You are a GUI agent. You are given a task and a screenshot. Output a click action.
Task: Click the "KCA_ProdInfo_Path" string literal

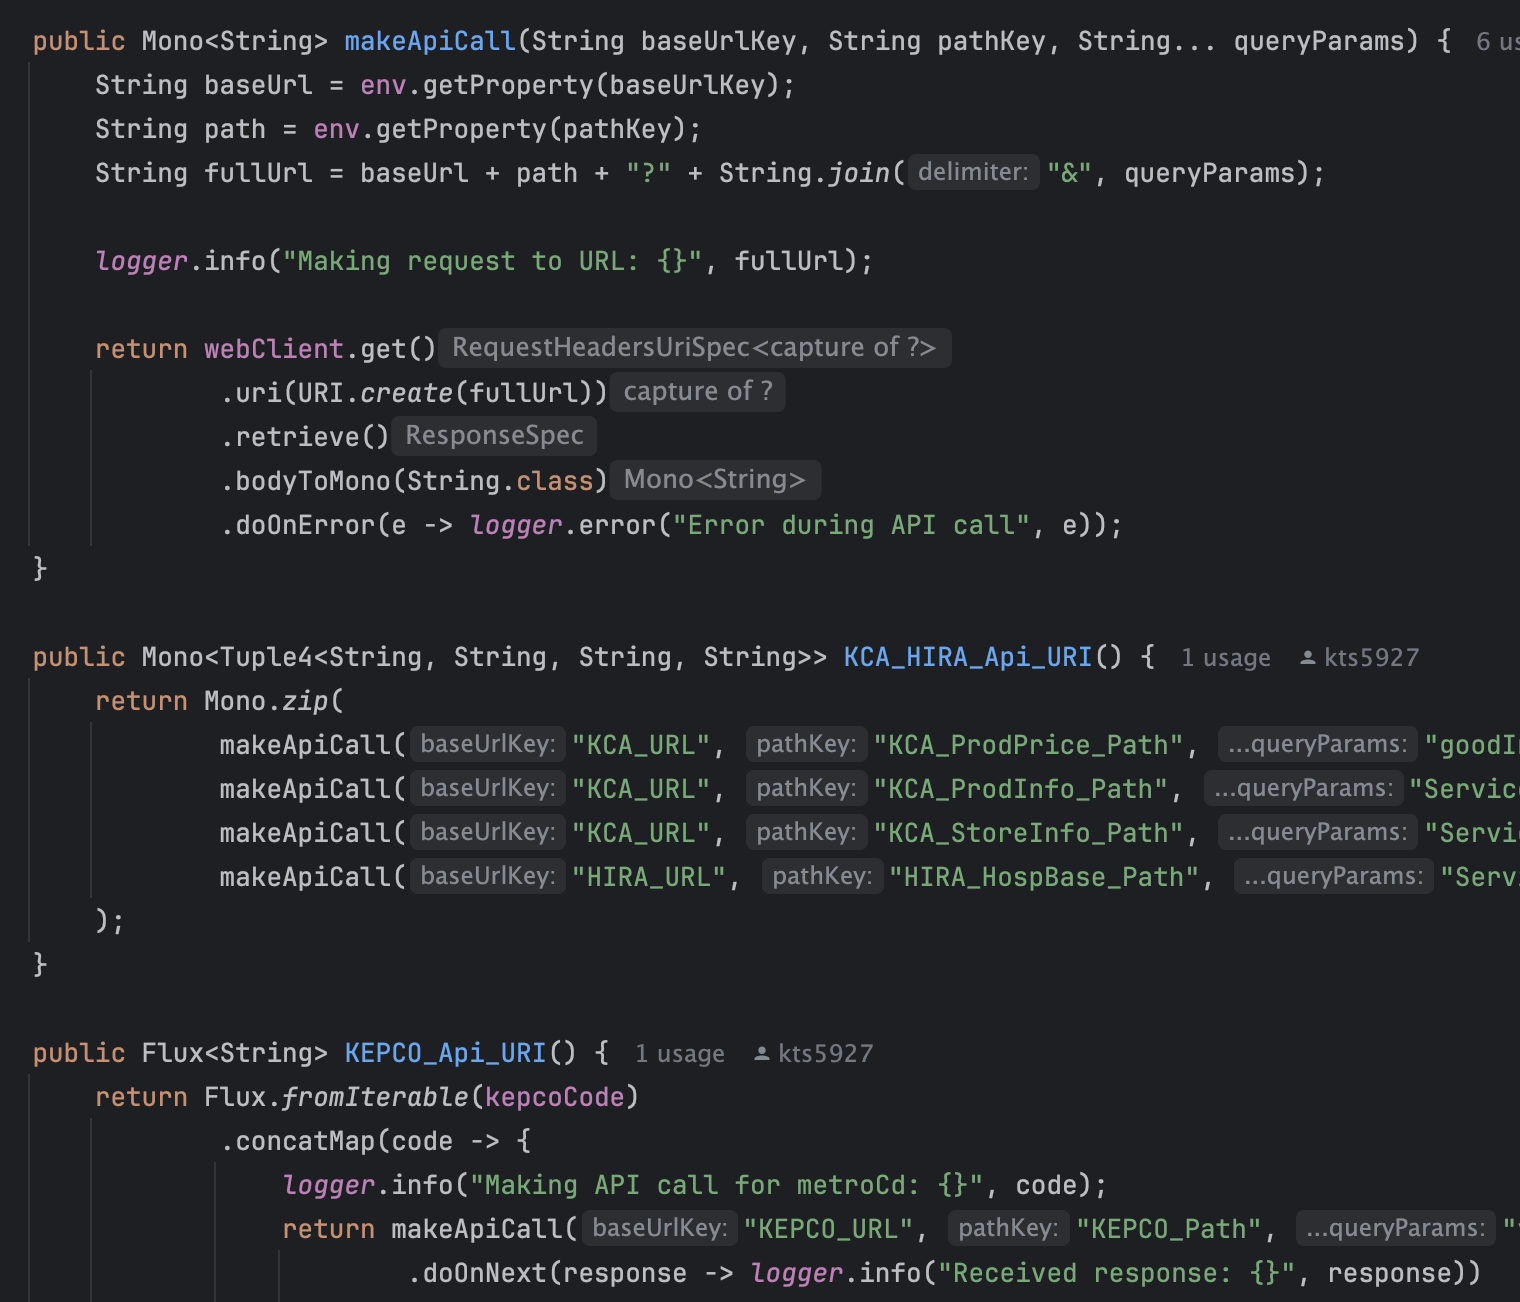1021,789
